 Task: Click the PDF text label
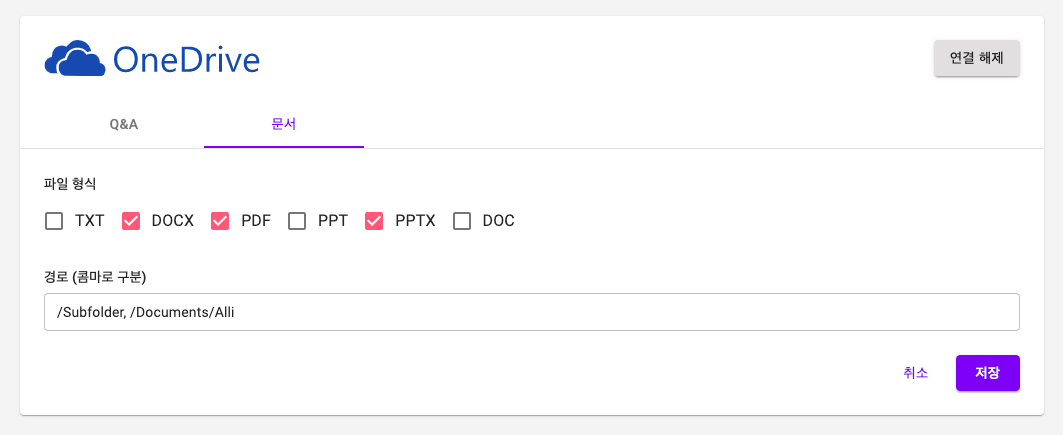click(x=256, y=221)
